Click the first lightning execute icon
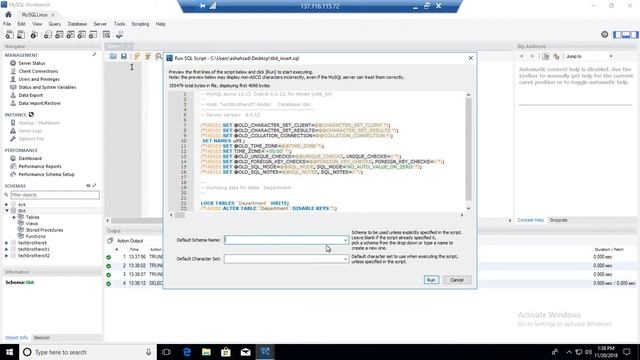Viewport: 640px width, 360px height. tap(137, 56)
